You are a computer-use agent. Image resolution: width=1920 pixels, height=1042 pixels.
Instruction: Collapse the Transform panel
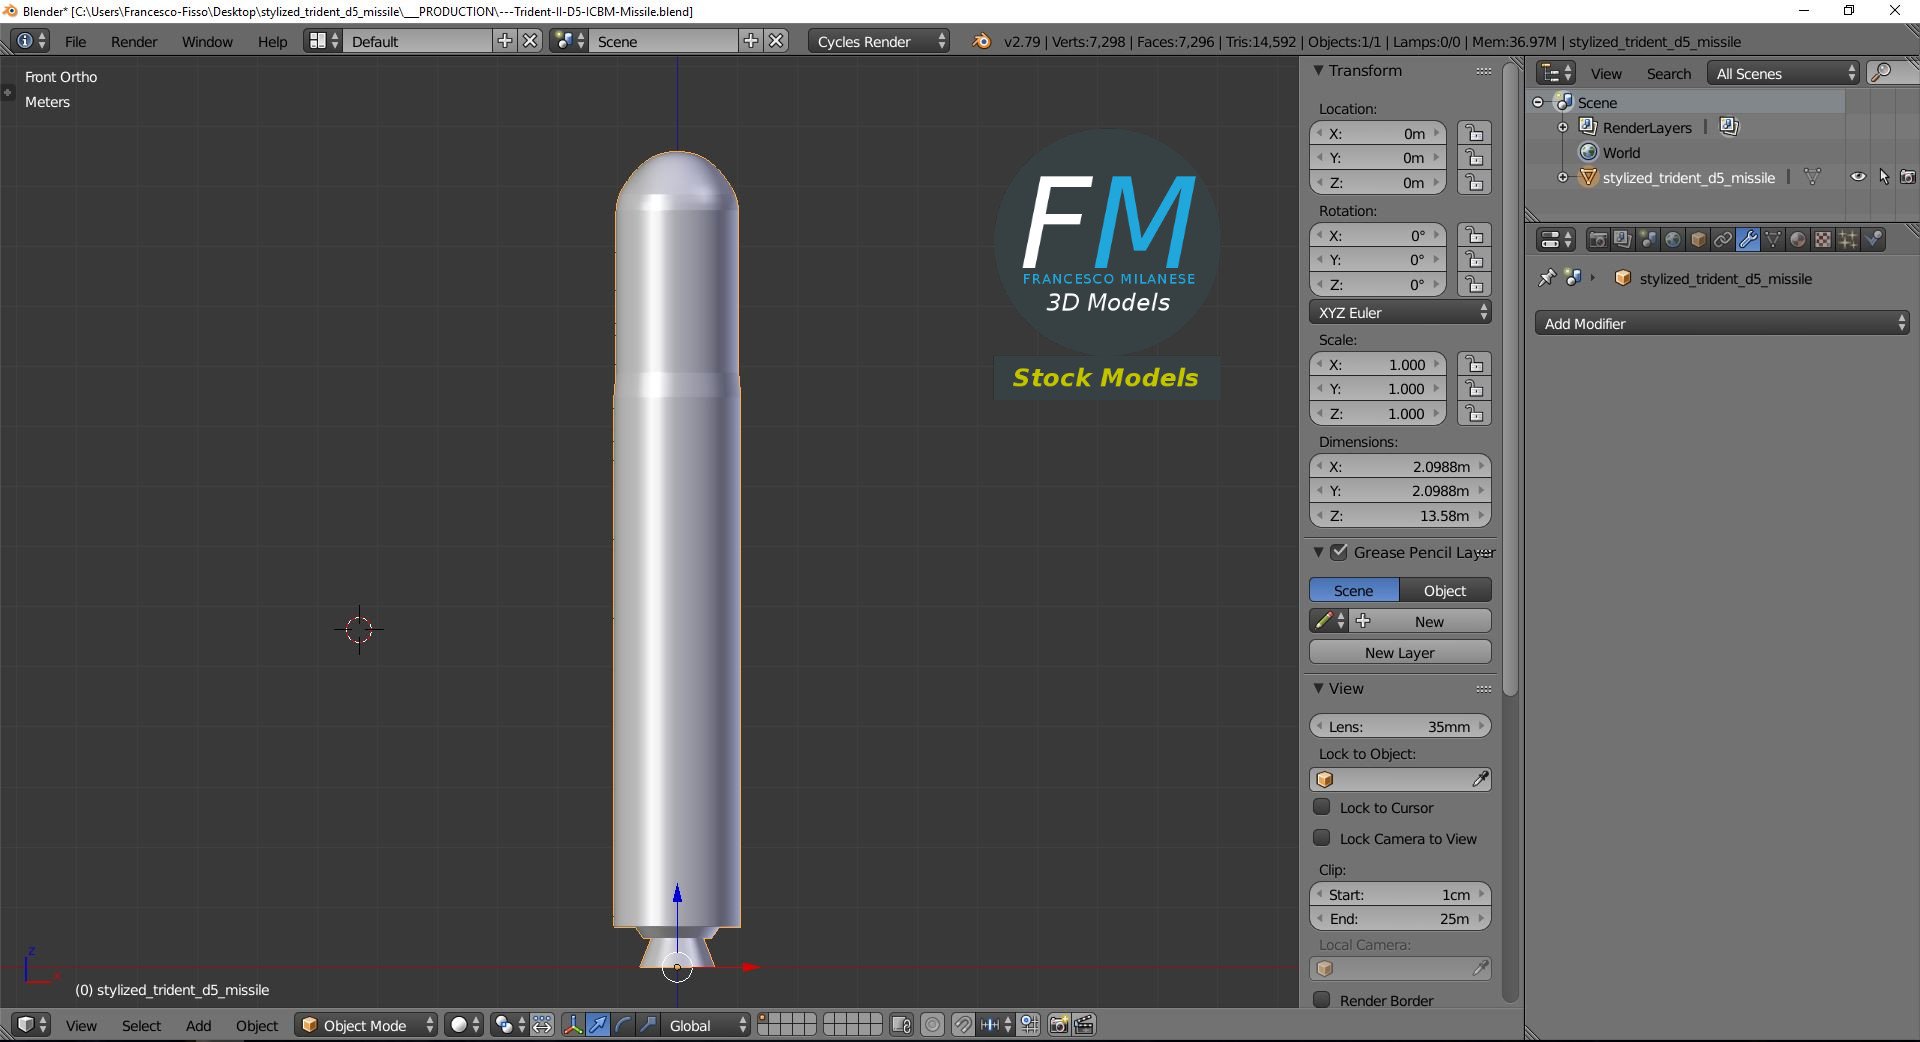(1319, 70)
